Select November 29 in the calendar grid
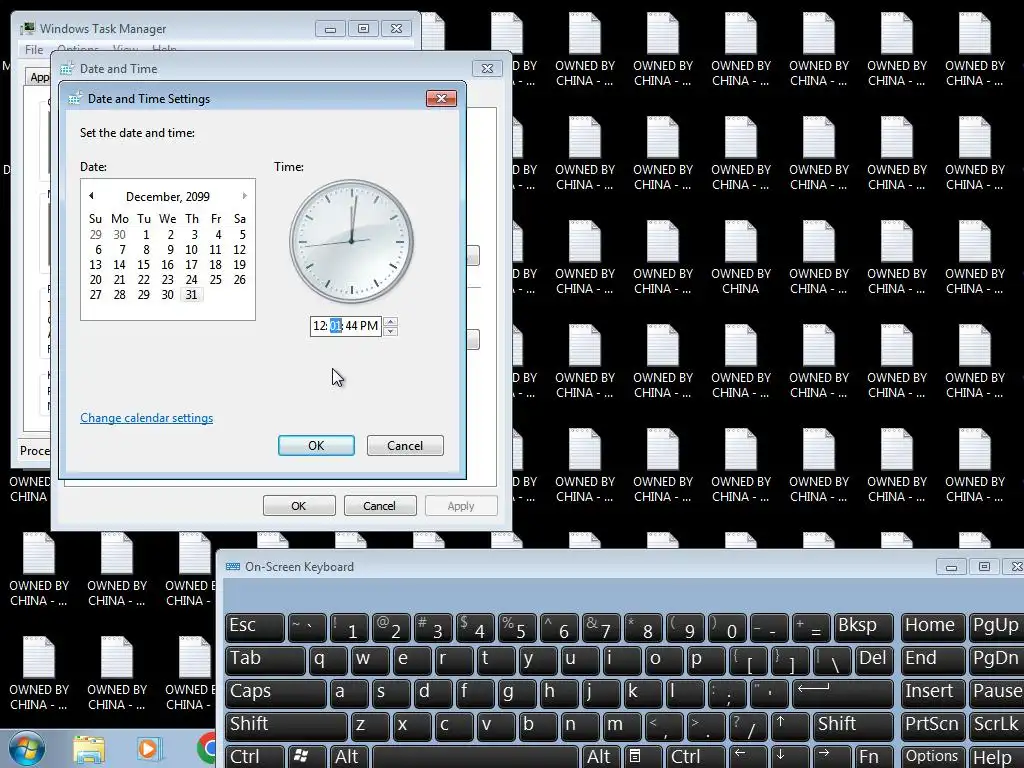 95,234
